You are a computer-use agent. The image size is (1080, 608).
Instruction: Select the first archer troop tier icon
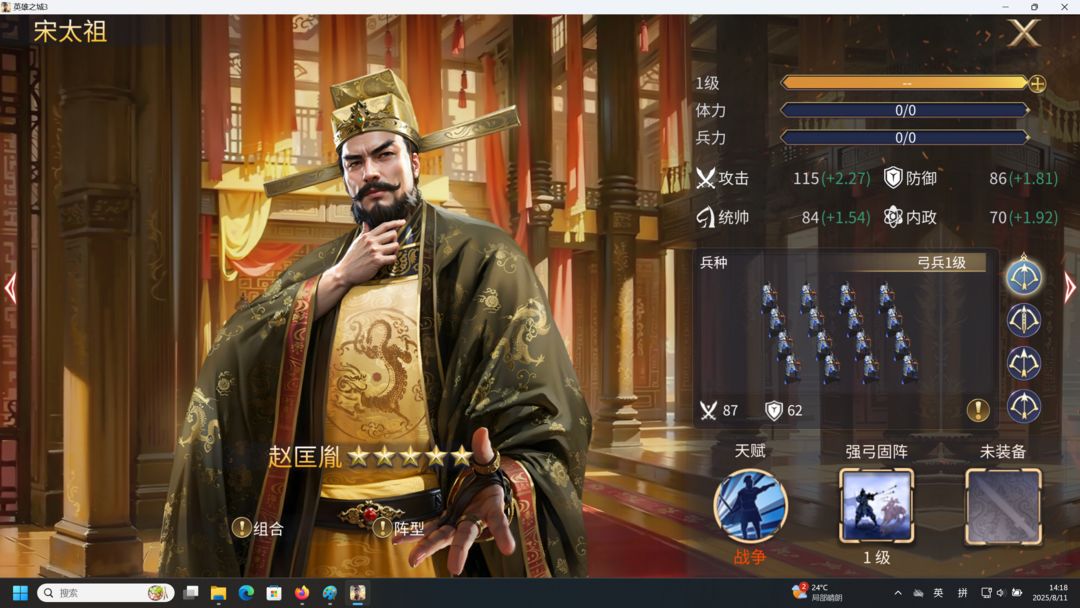(x=1024, y=277)
